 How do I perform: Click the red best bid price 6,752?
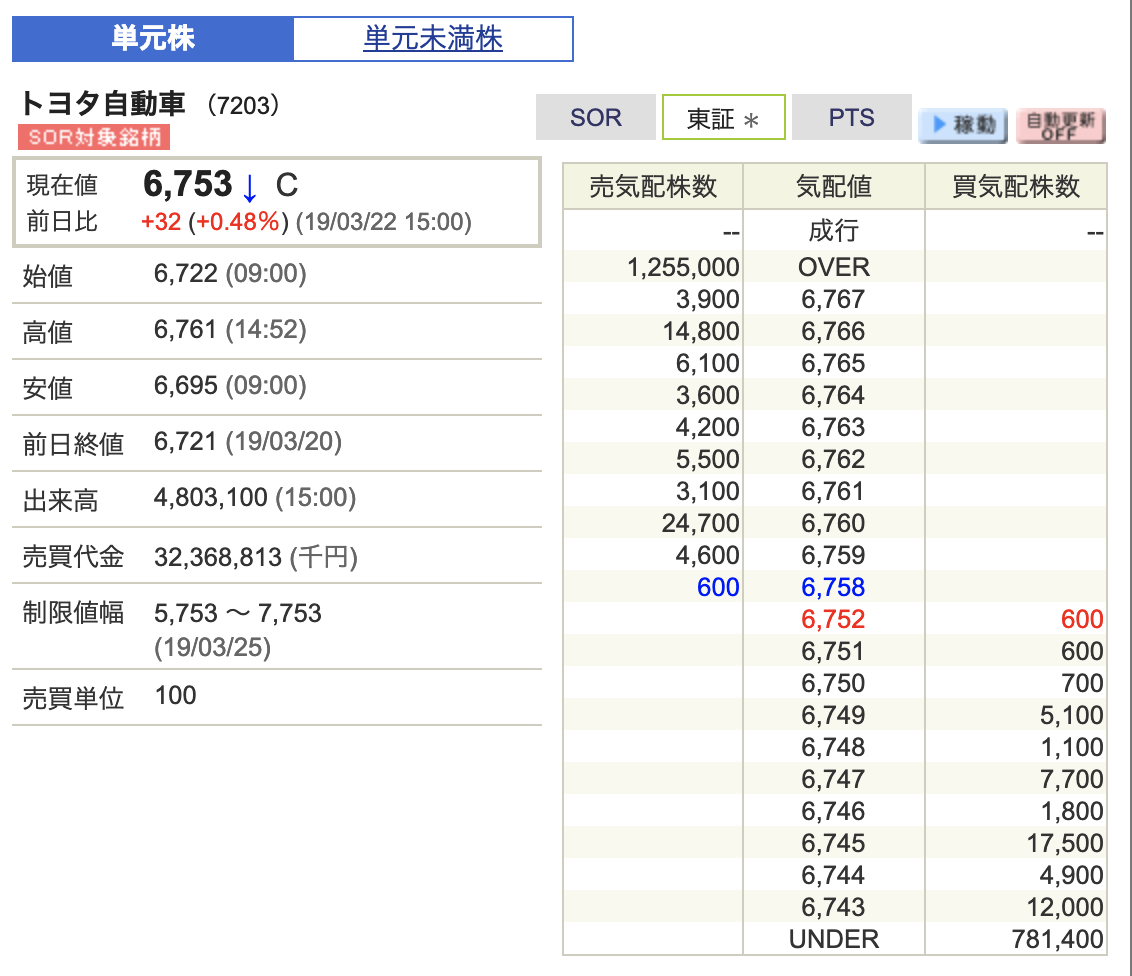(x=833, y=619)
